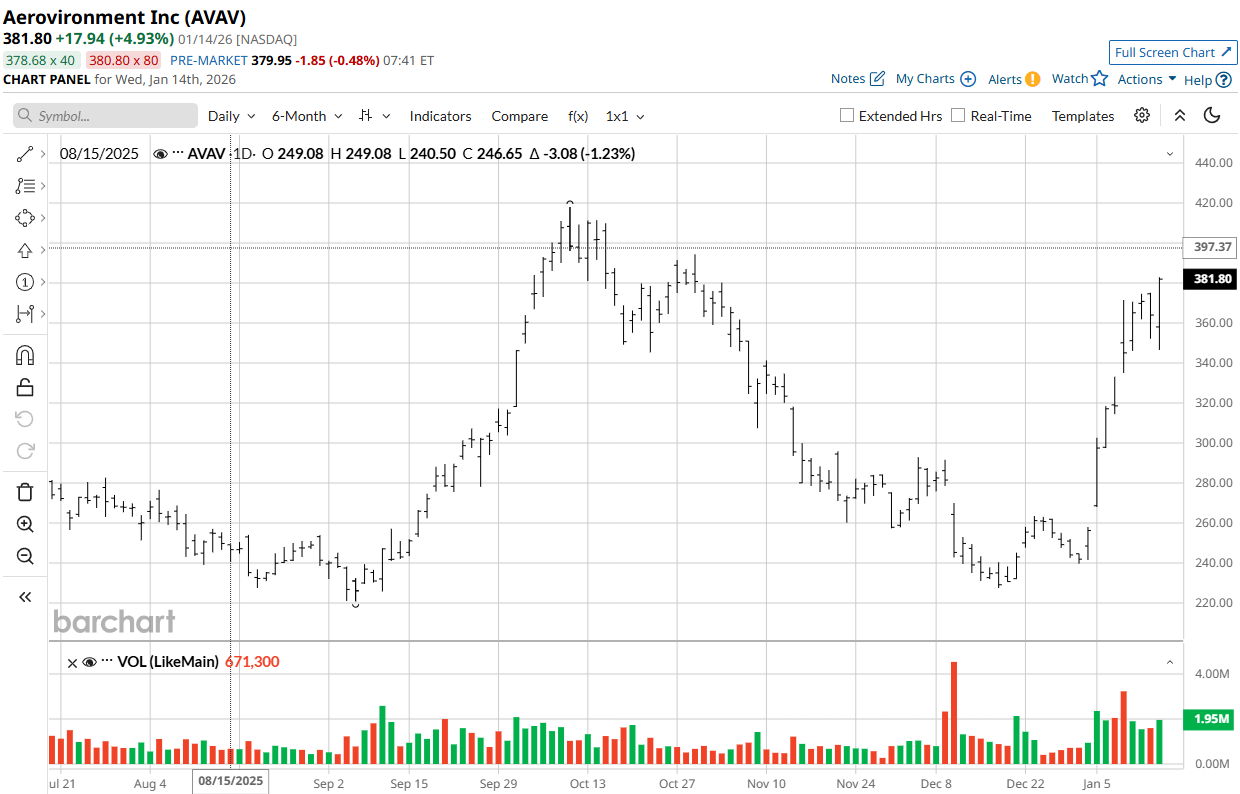
Task: Collapse the drawing toolbar with double chevron
Action: coord(25,597)
